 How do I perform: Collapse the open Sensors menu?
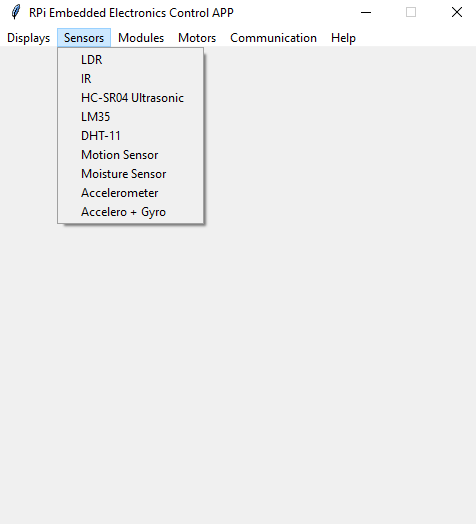[x=84, y=38]
